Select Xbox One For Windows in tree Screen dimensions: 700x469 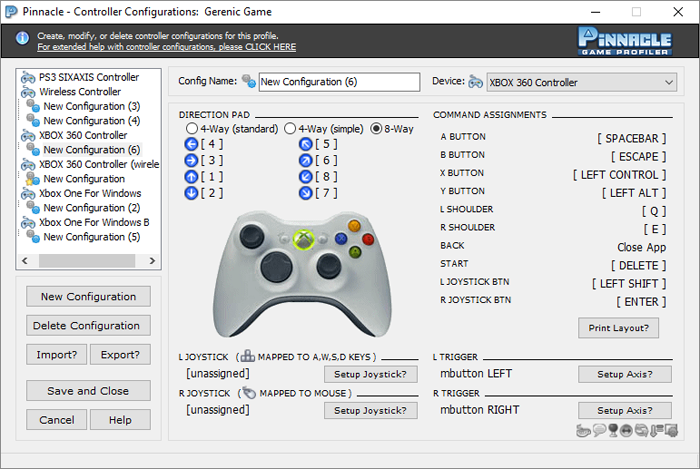90,193
